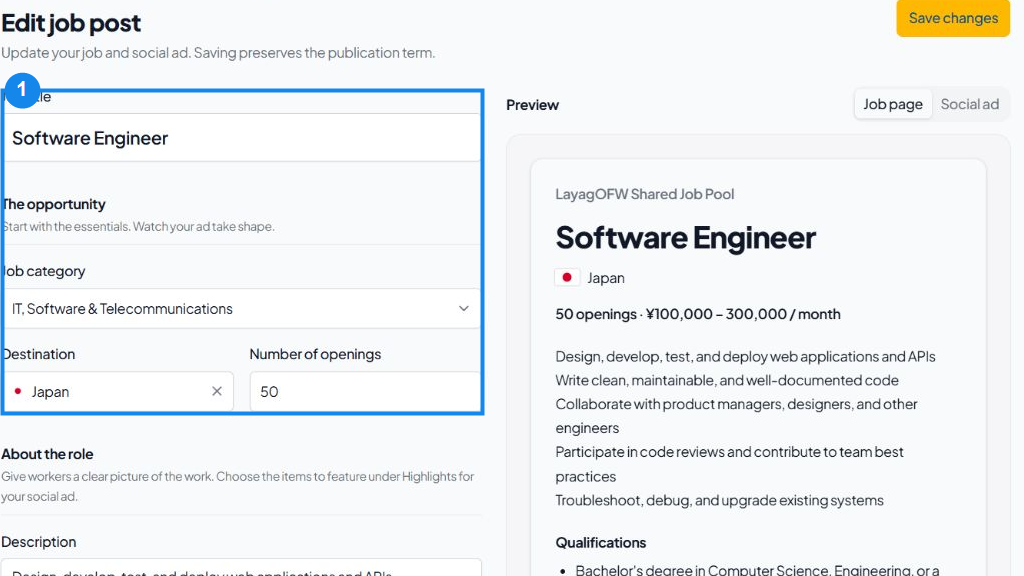
Task: Click the Software Engineer heading in preview
Action: coord(686,238)
